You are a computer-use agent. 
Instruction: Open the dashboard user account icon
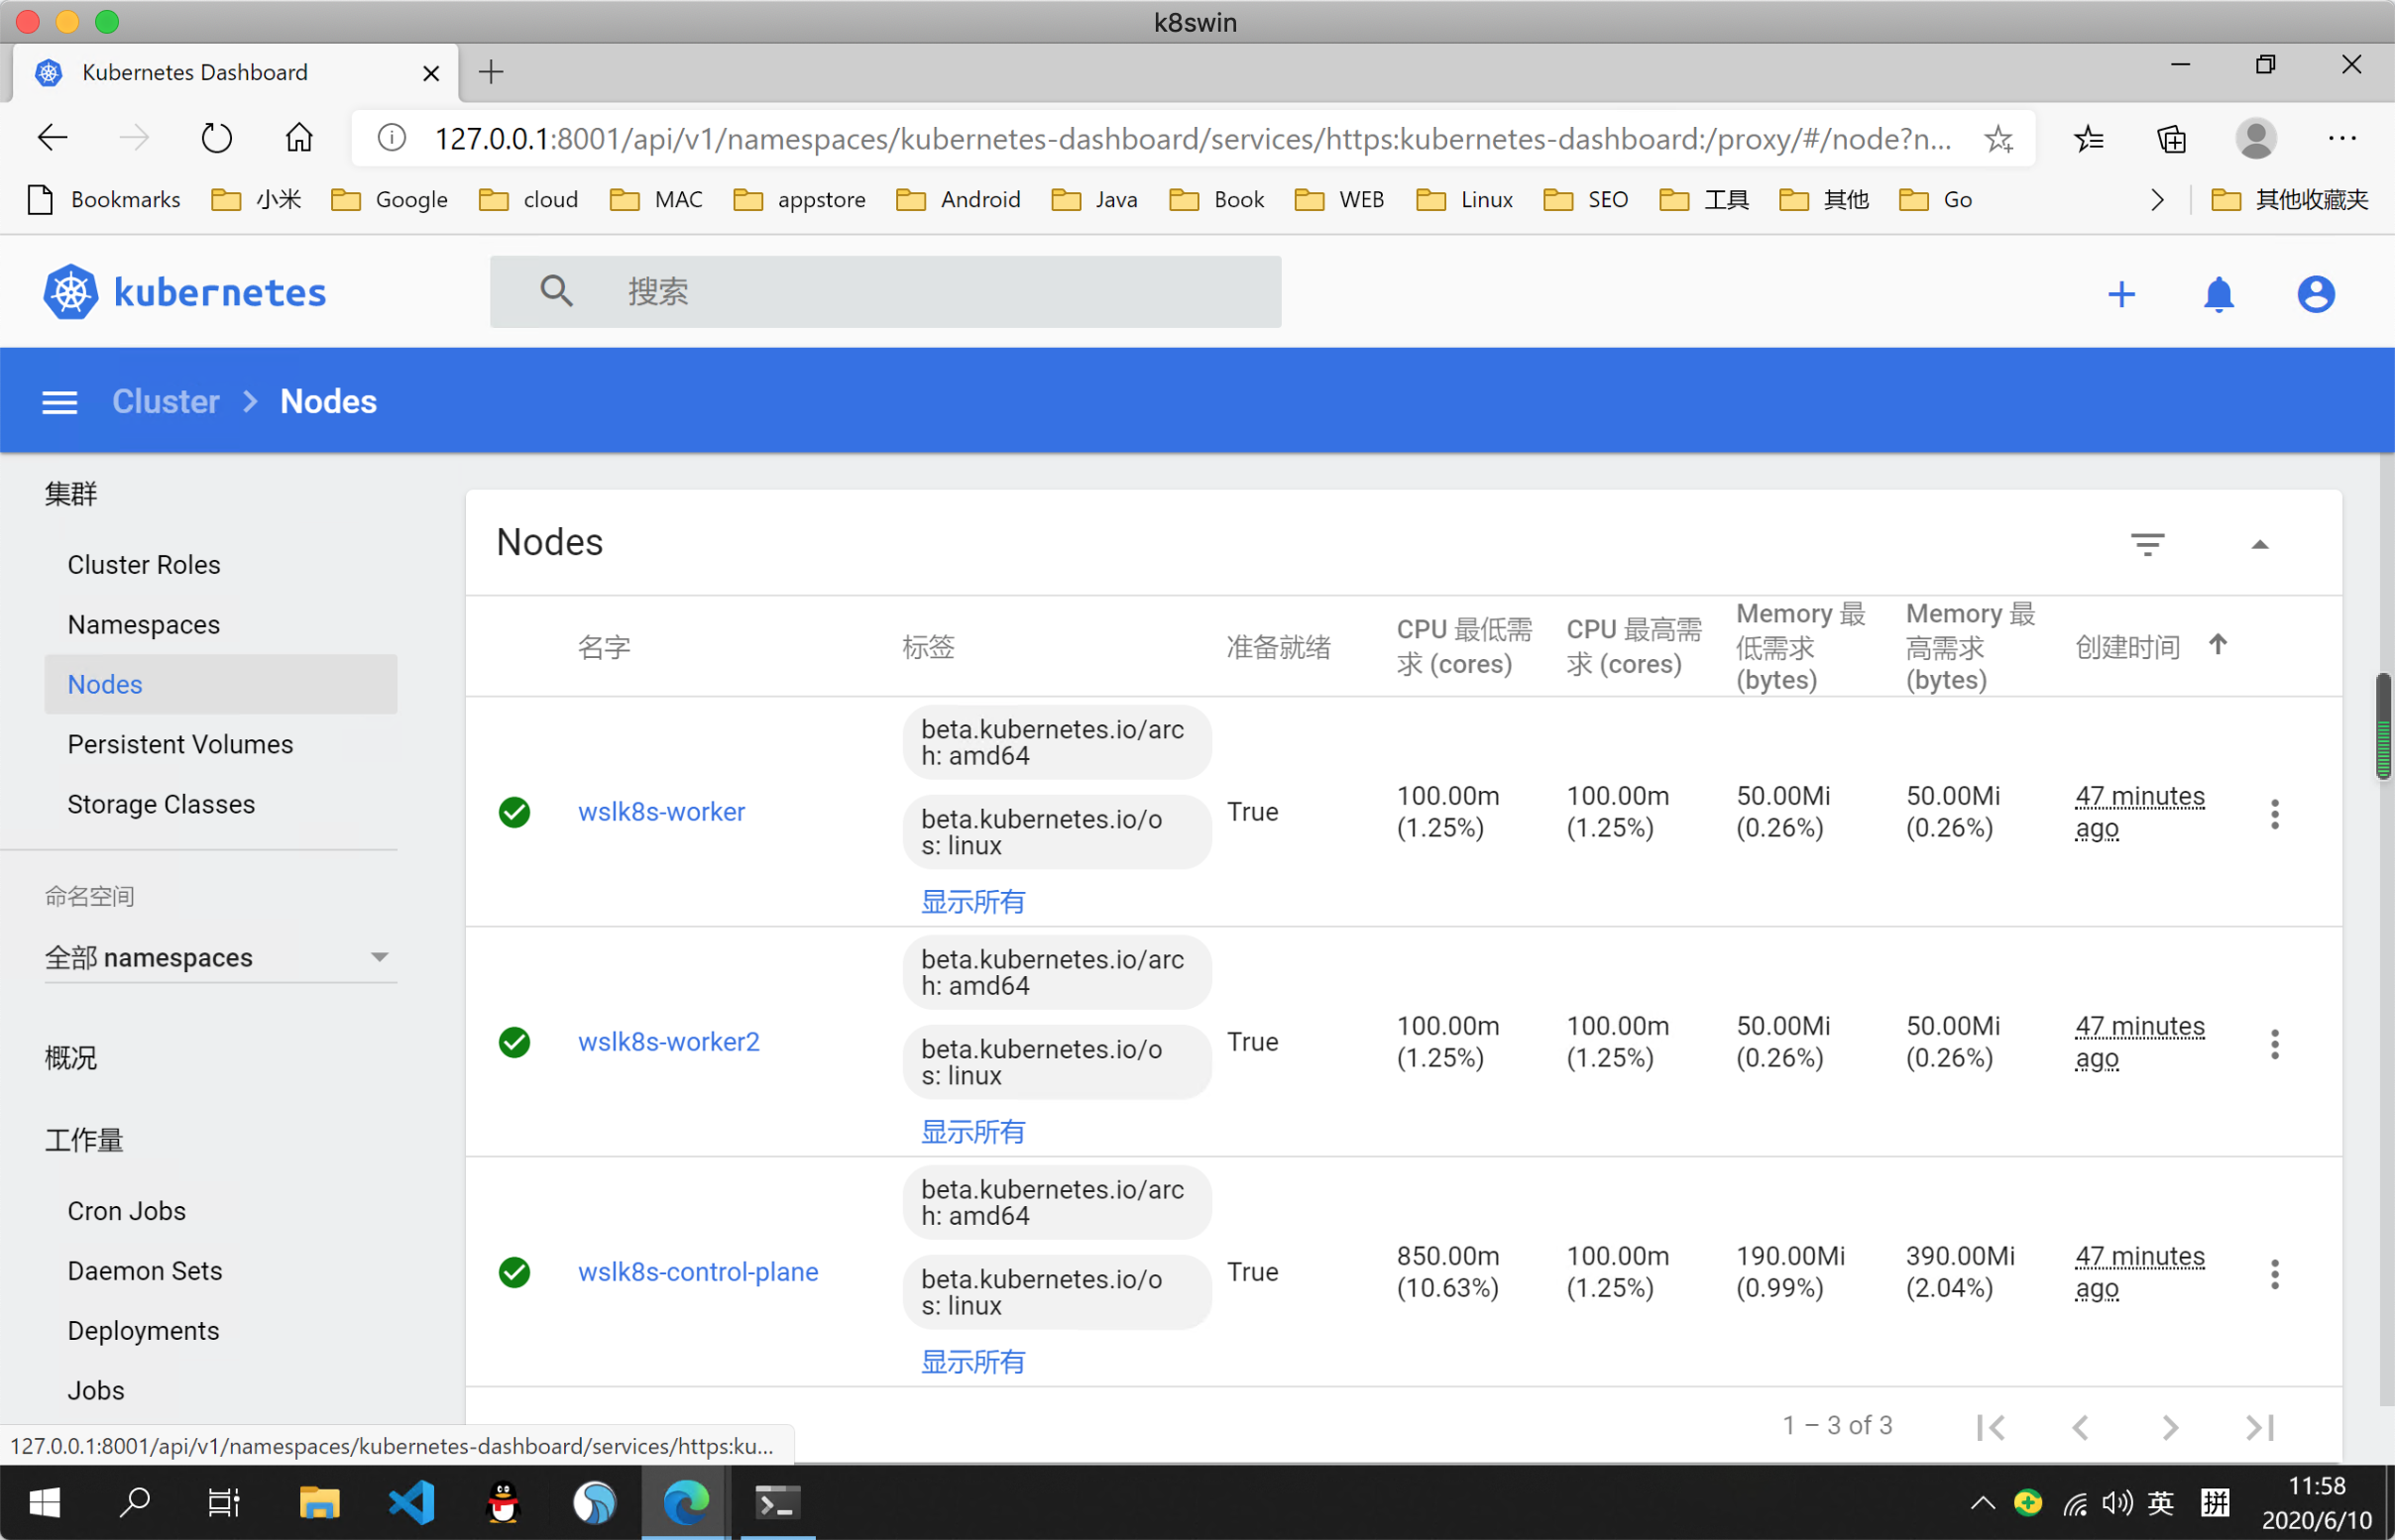point(2315,294)
